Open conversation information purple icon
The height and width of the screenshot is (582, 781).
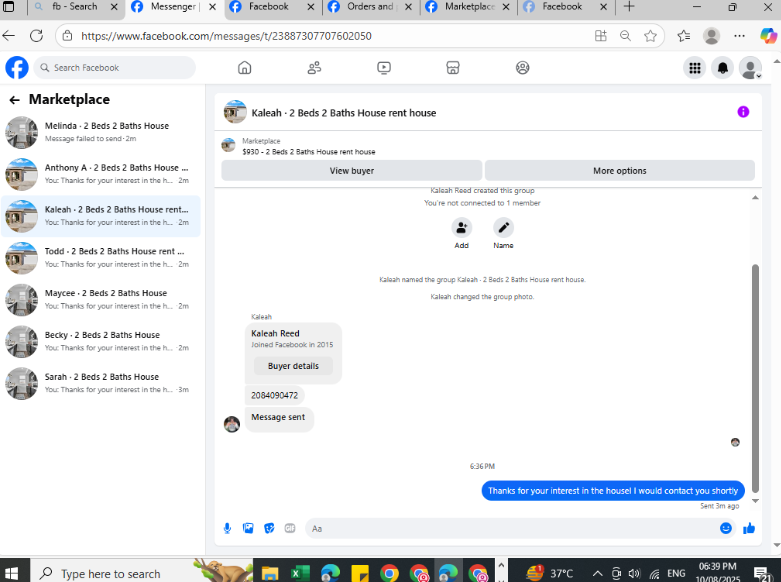743,112
